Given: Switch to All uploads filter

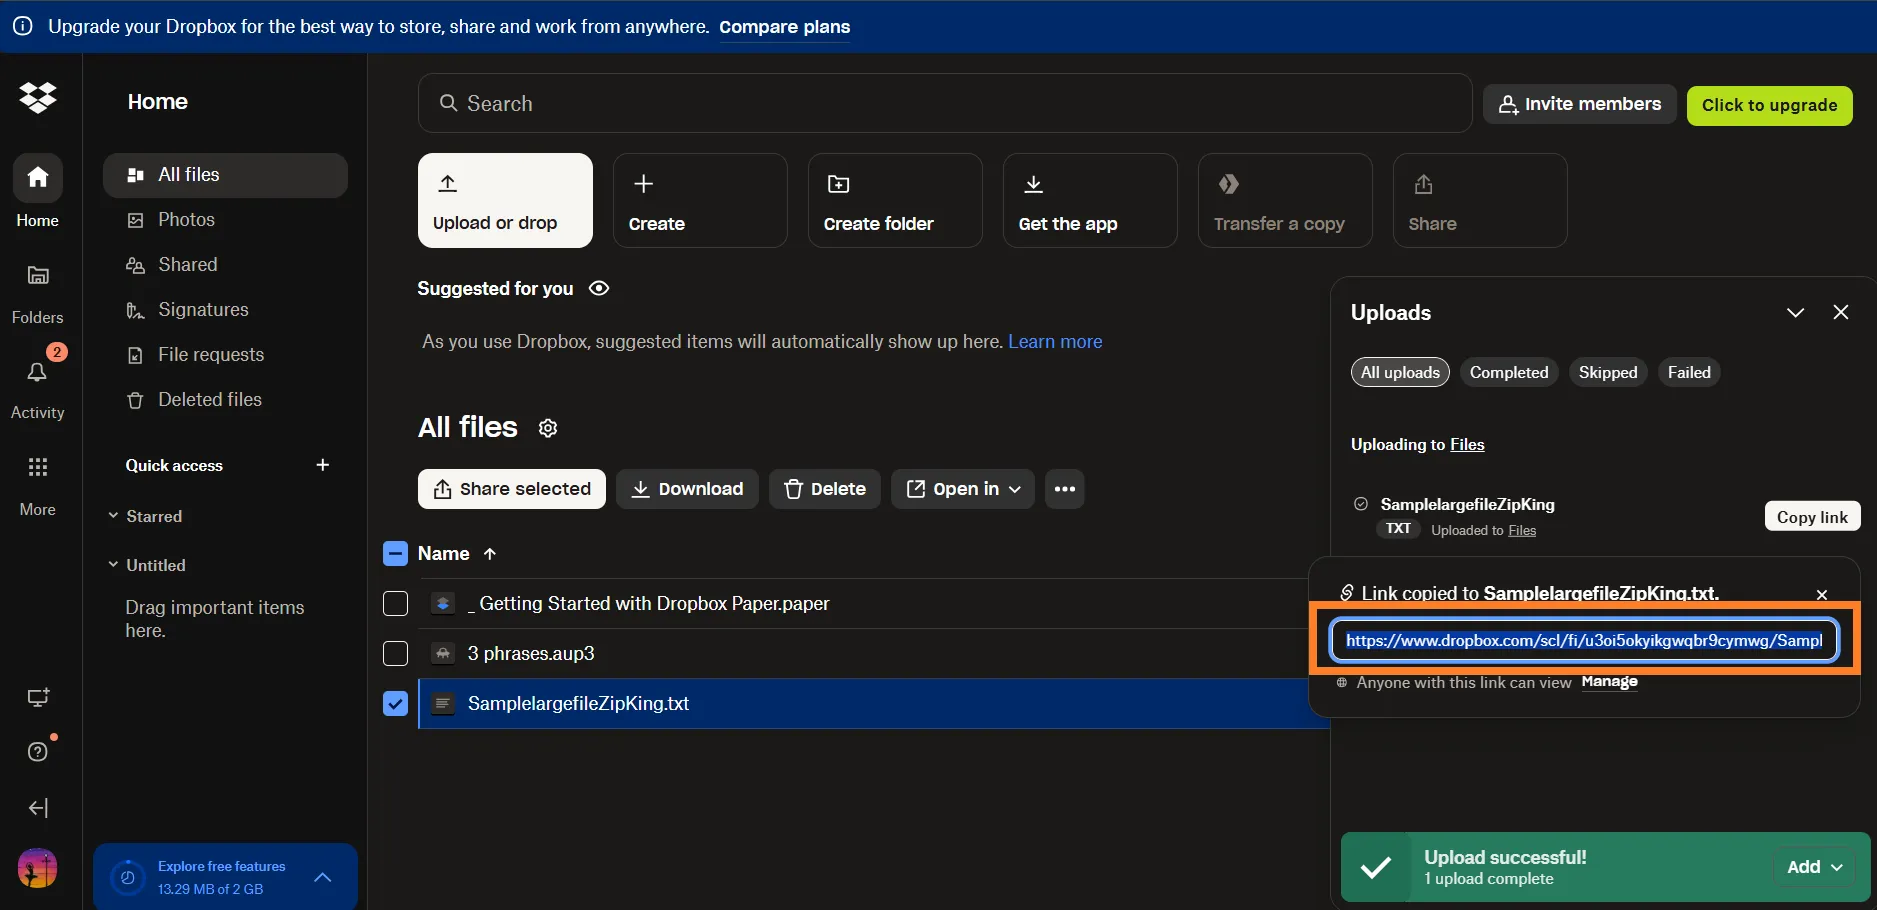Looking at the screenshot, I should (1400, 372).
